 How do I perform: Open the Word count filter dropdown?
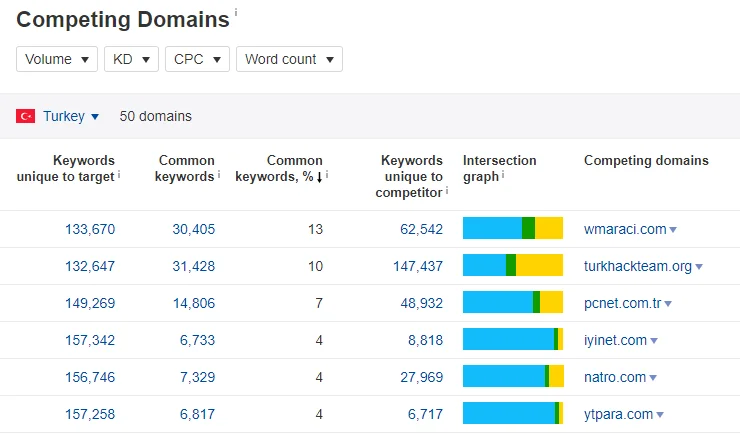point(289,59)
